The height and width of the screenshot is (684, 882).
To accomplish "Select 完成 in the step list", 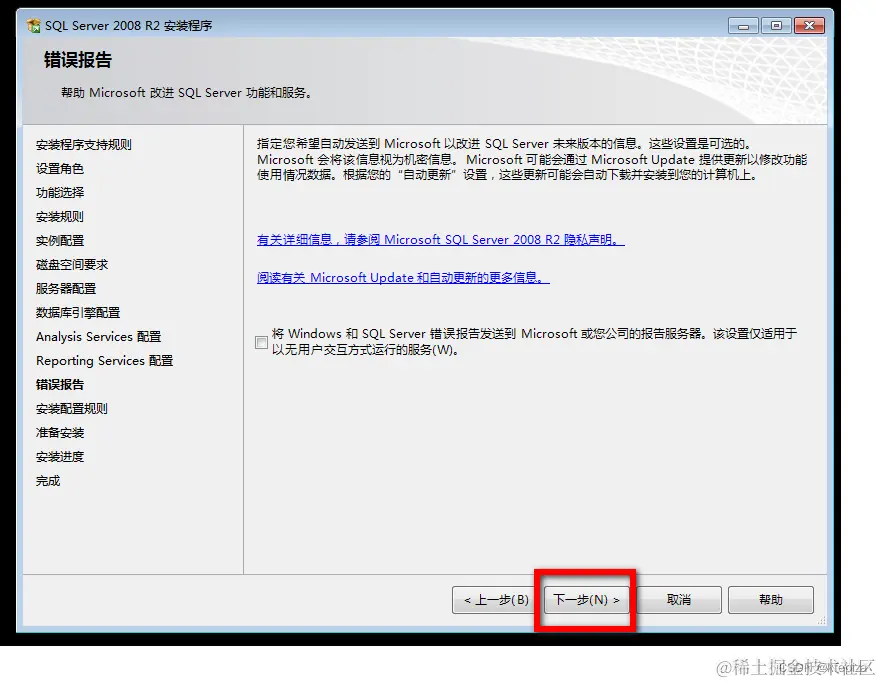I will tap(48, 481).
